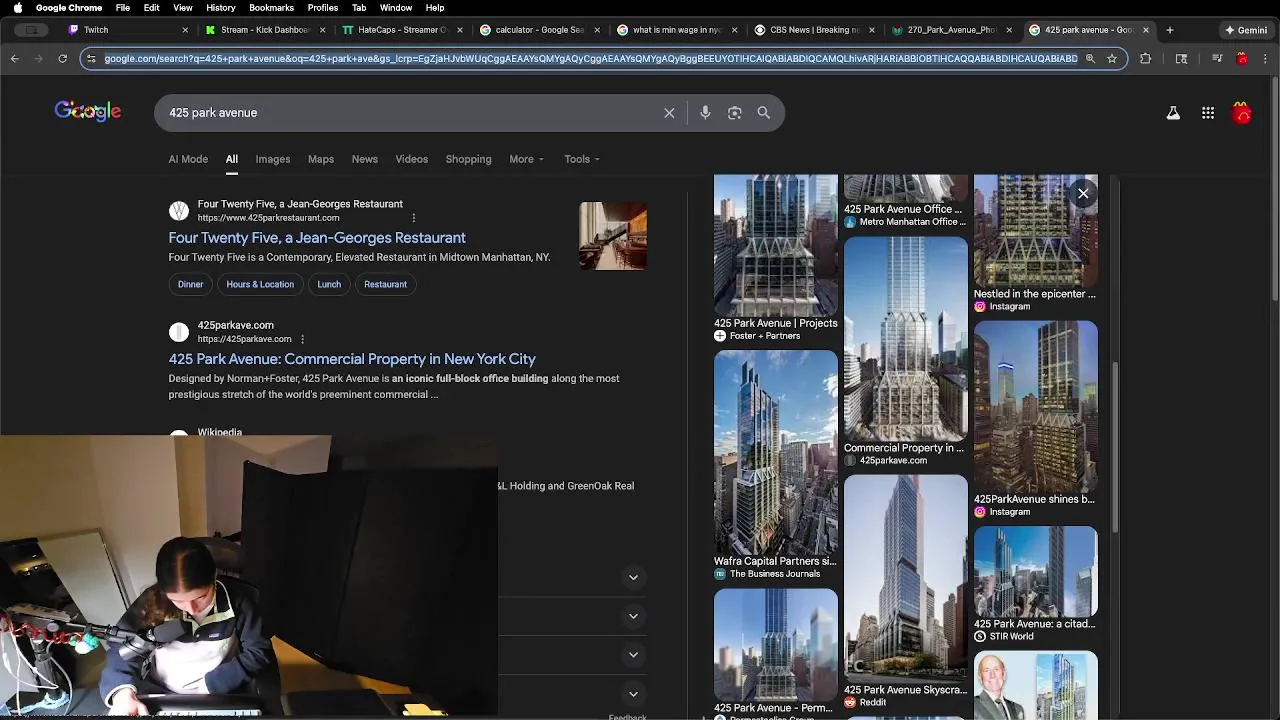Click the Dinner chip

tap(190, 284)
